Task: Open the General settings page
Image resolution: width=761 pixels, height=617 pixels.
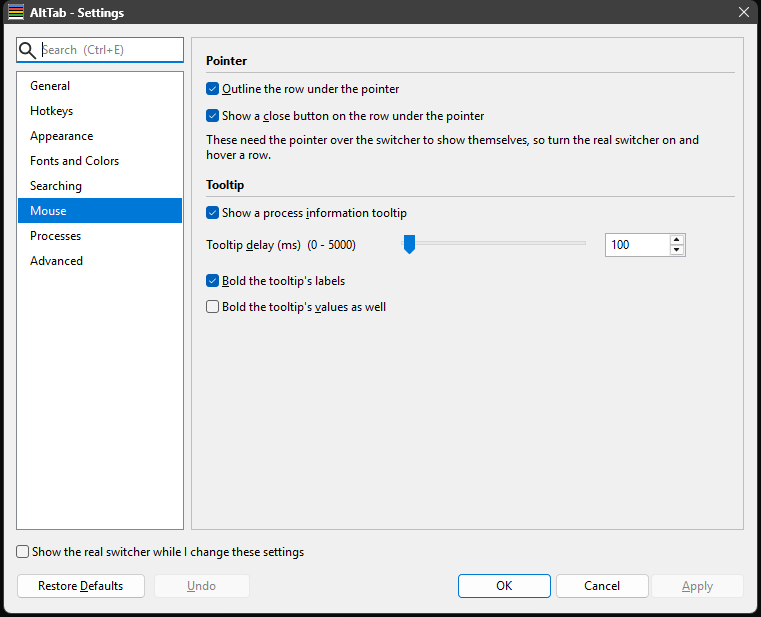Action: (100, 86)
